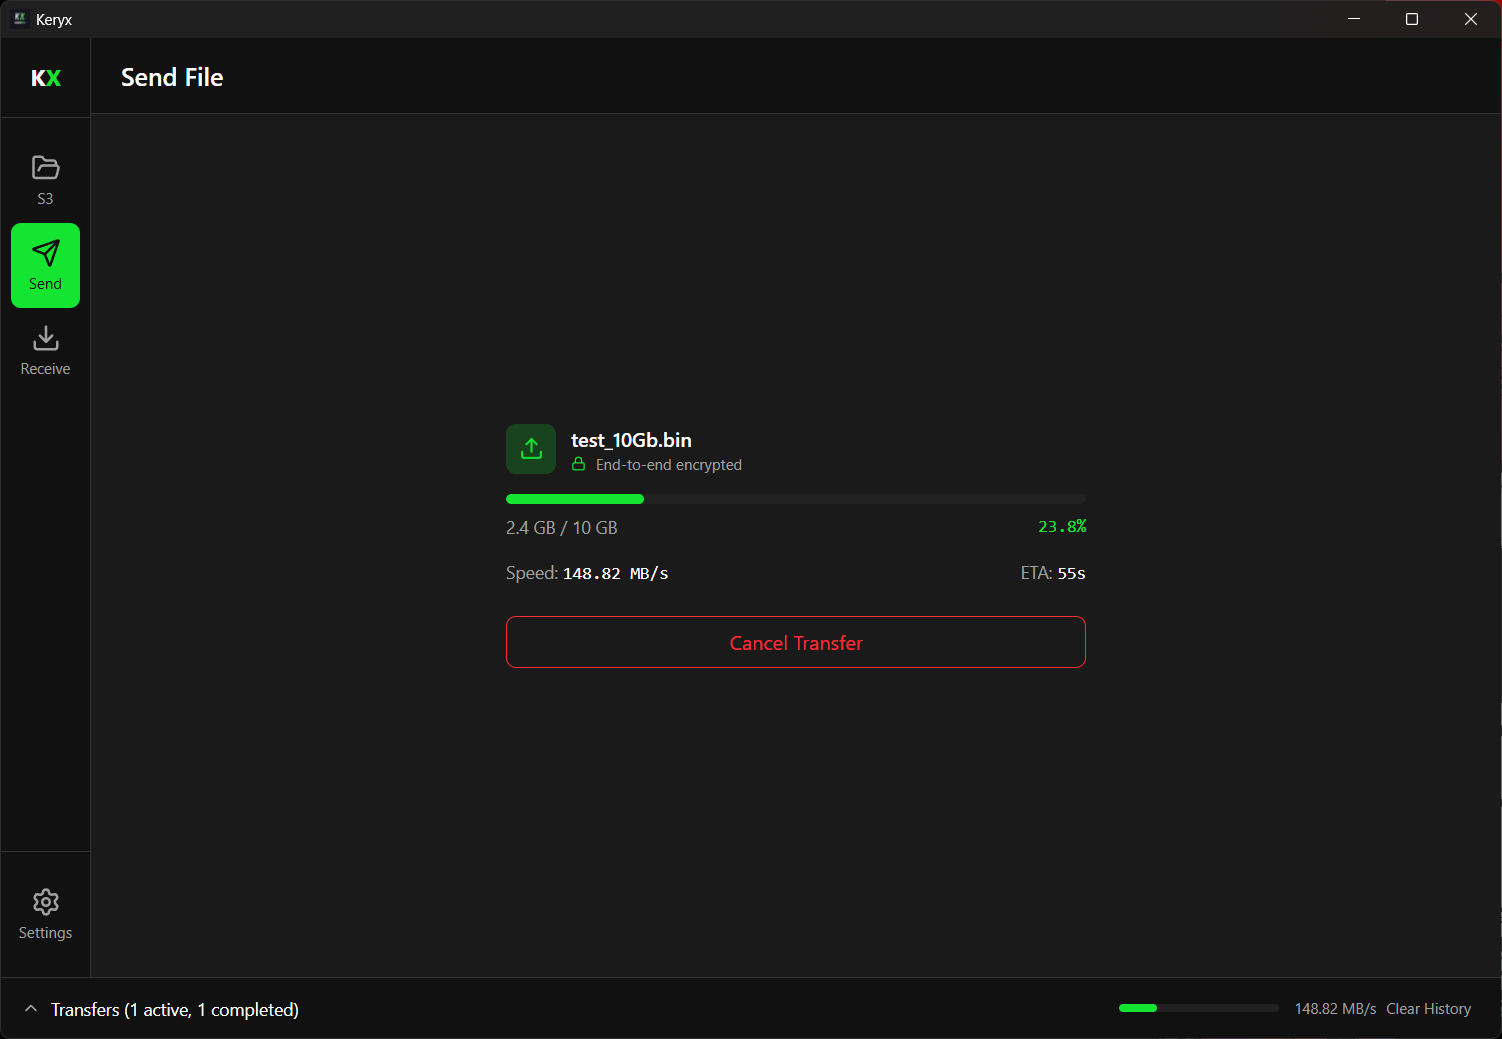Open the S3 folder panel
The image size is (1502, 1039).
[45, 180]
